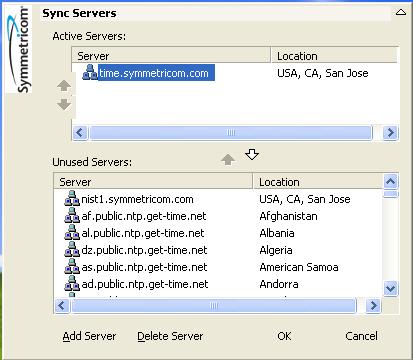Dismiss dialog with Cancel button
This screenshot has width=413, height=360.
(361, 336)
